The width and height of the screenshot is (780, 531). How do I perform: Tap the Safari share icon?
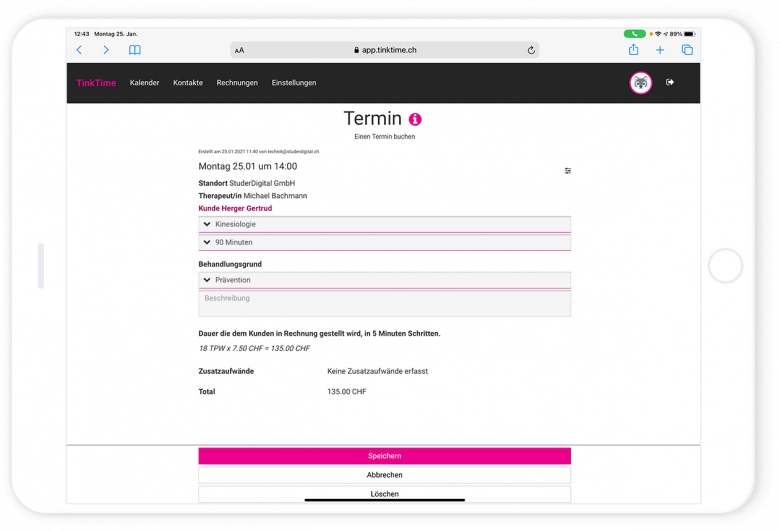click(x=633, y=50)
